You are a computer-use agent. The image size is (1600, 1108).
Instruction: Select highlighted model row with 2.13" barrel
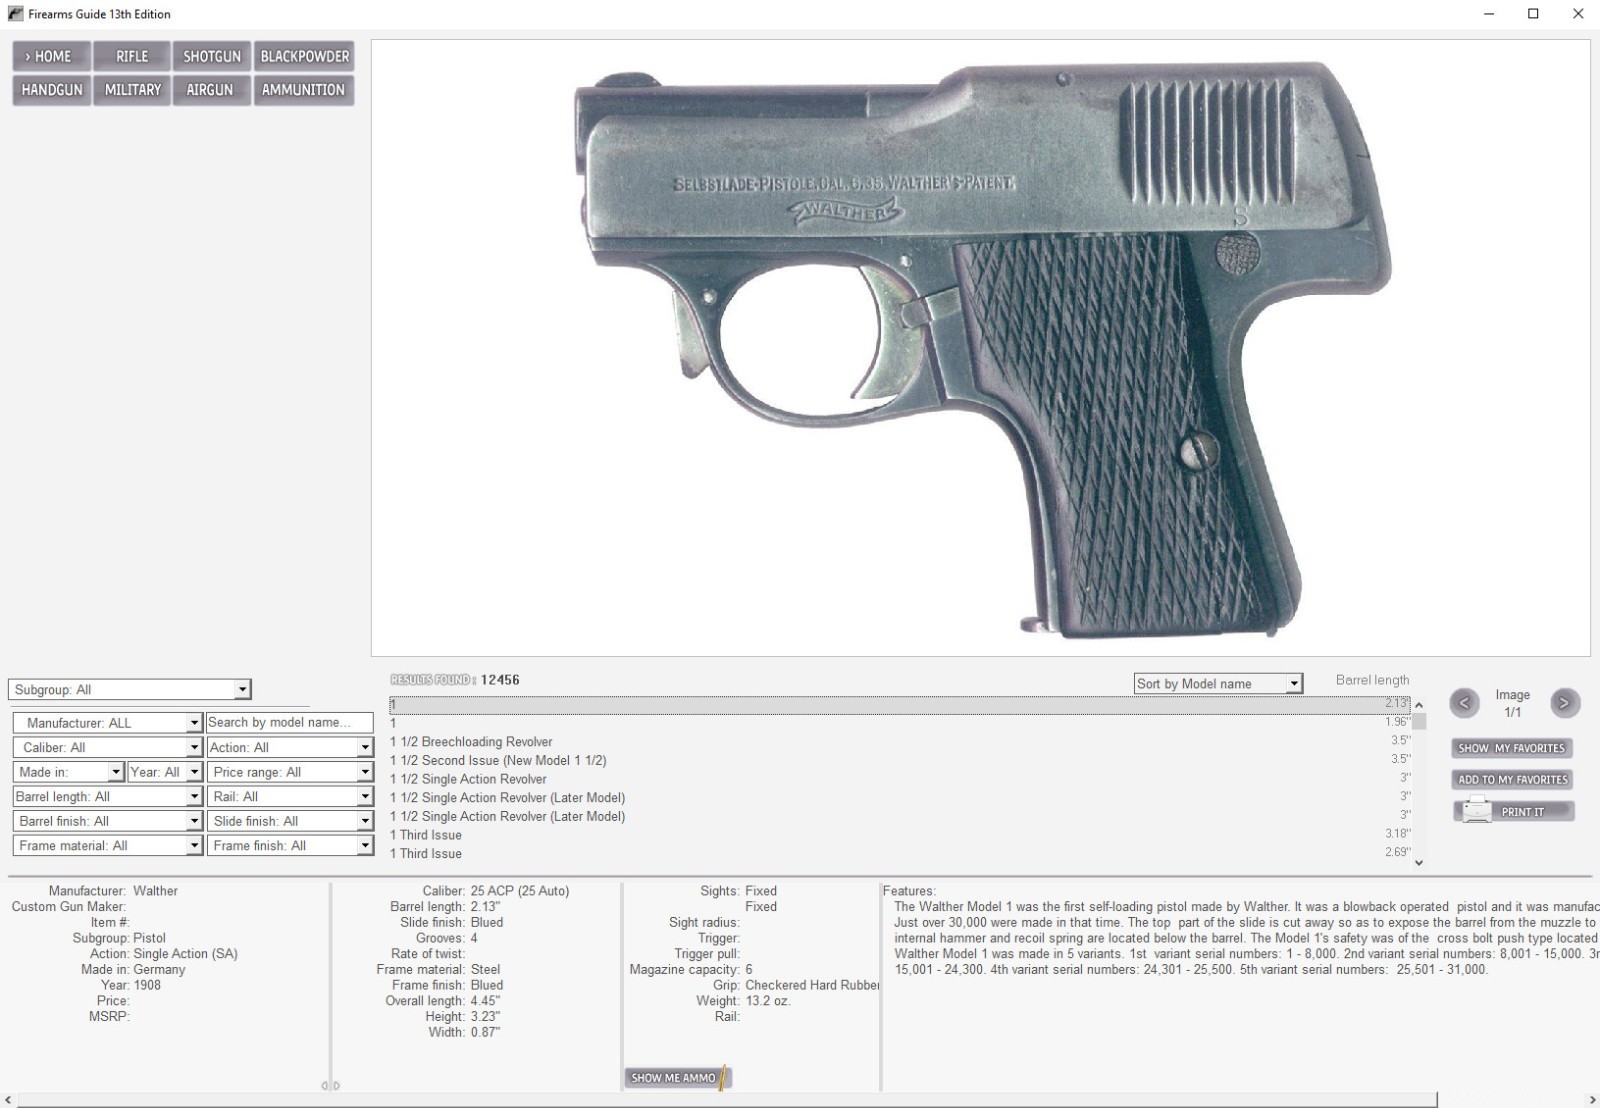click(899, 704)
